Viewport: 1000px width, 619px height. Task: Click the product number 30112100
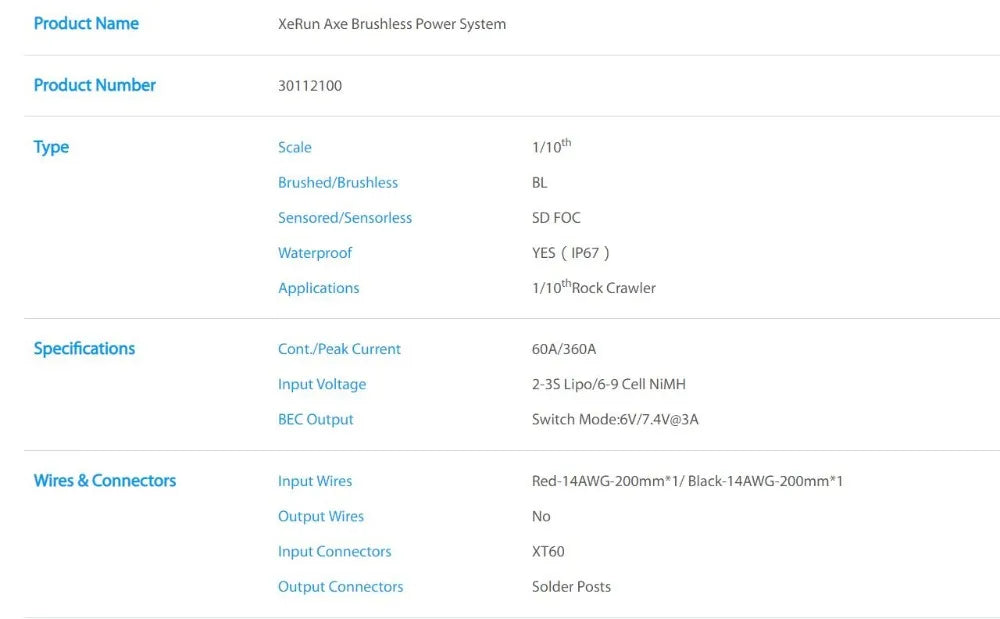(x=310, y=86)
